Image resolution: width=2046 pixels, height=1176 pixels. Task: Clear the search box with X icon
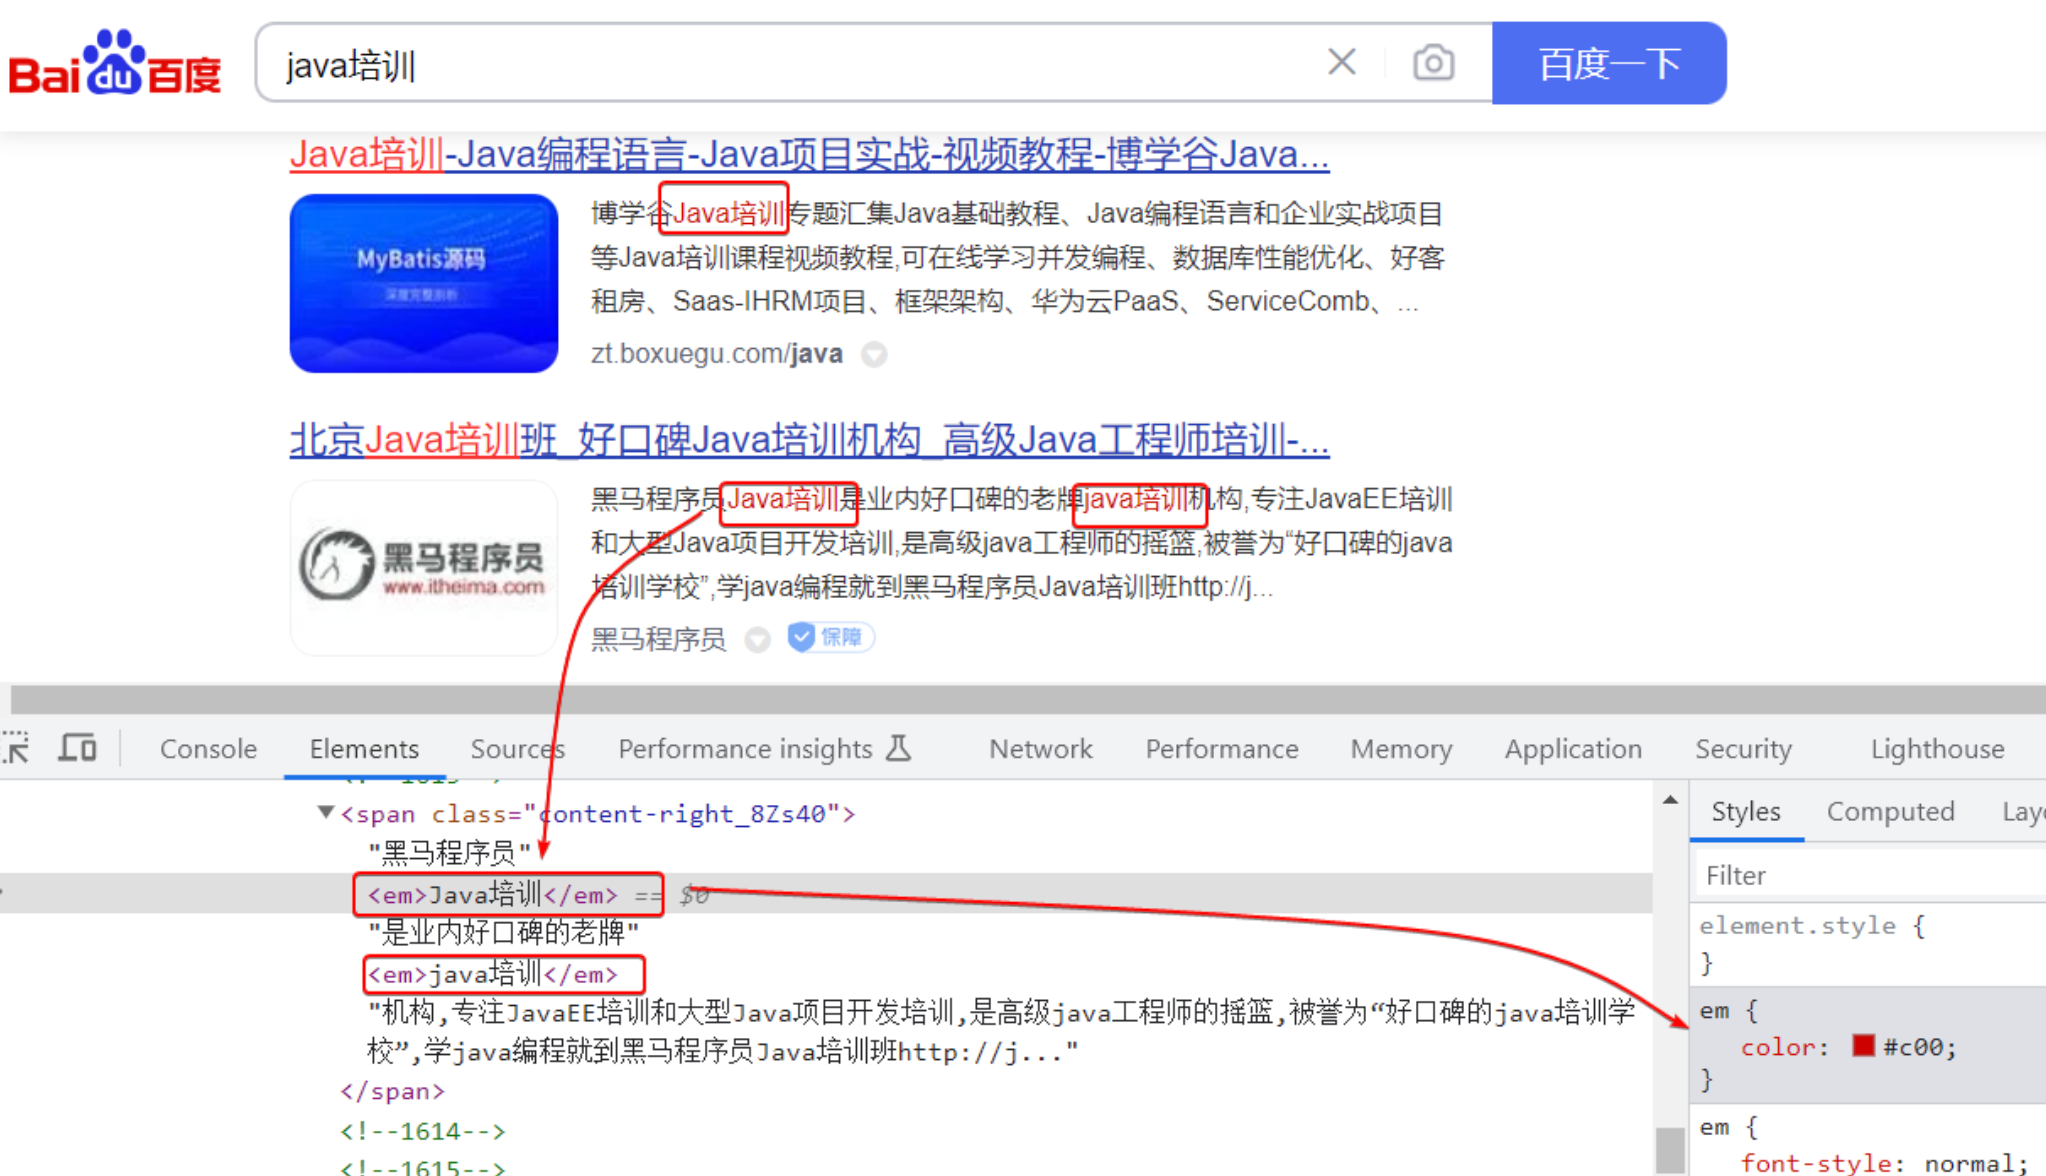click(x=1341, y=62)
